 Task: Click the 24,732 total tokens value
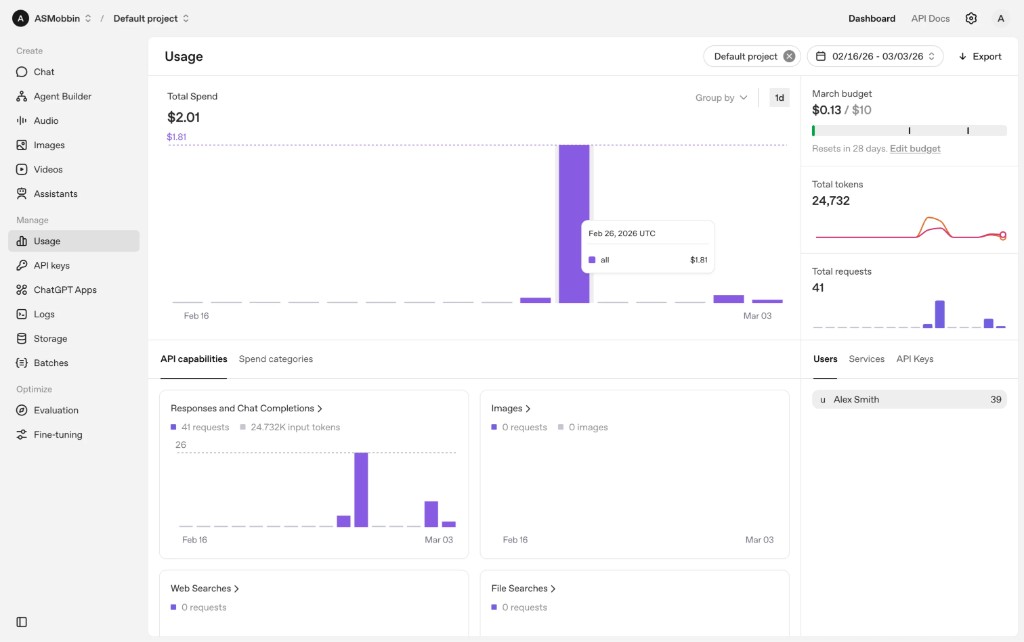tap(831, 201)
